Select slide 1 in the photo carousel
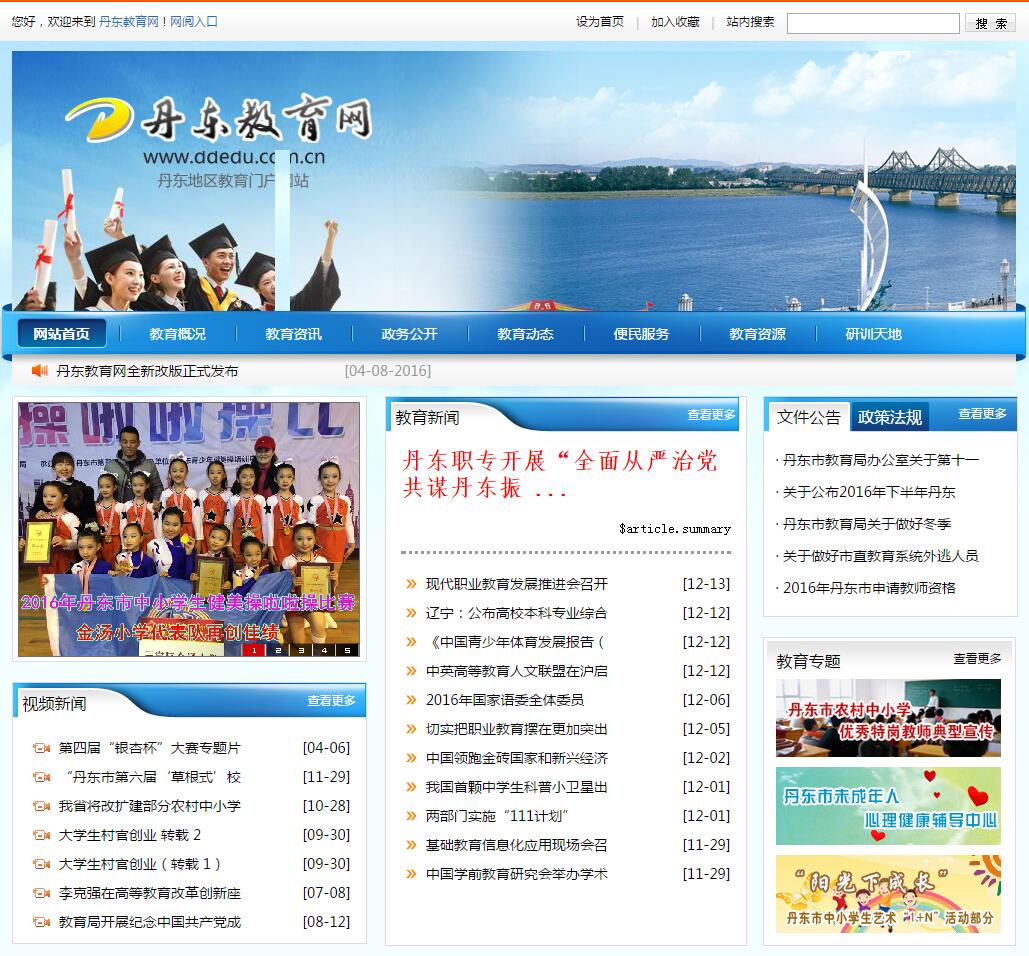The height and width of the screenshot is (956, 1029). point(254,650)
